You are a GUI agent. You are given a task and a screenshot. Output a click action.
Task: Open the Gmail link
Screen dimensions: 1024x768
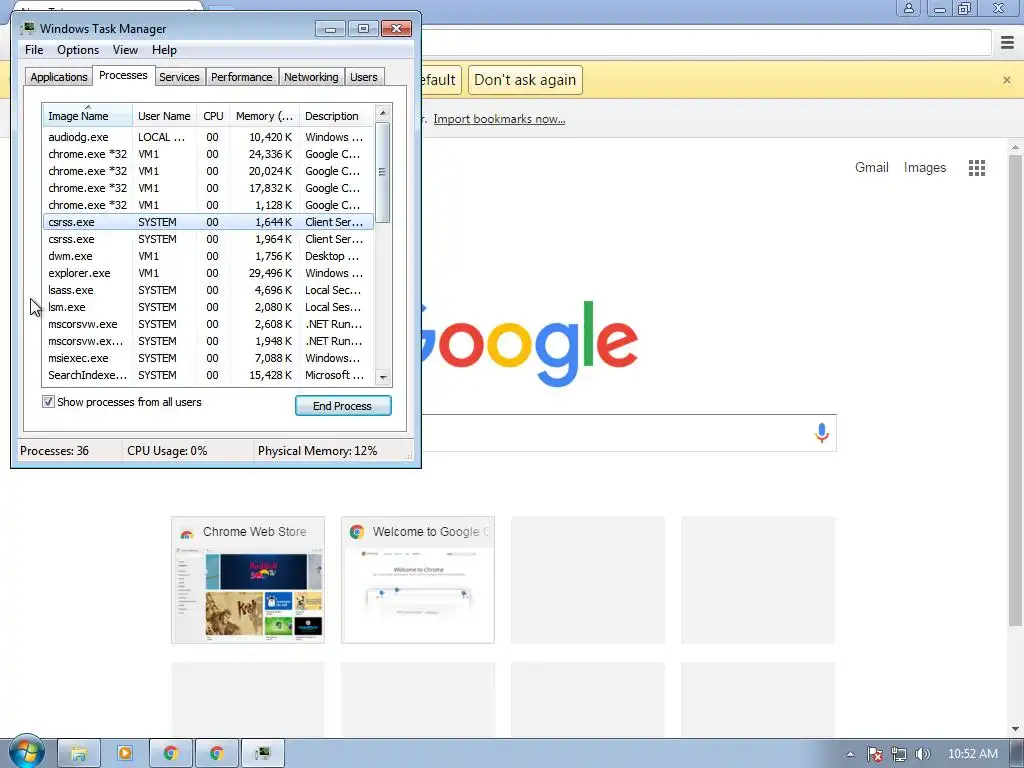pos(872,167)
